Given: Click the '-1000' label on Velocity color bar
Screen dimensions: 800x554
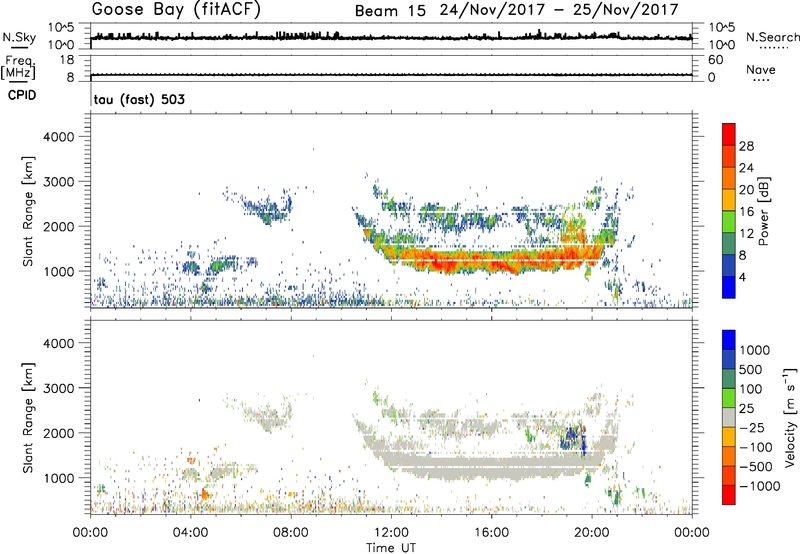Looking at the screenshot, I should pyautogui.click(x=760, y=486).
